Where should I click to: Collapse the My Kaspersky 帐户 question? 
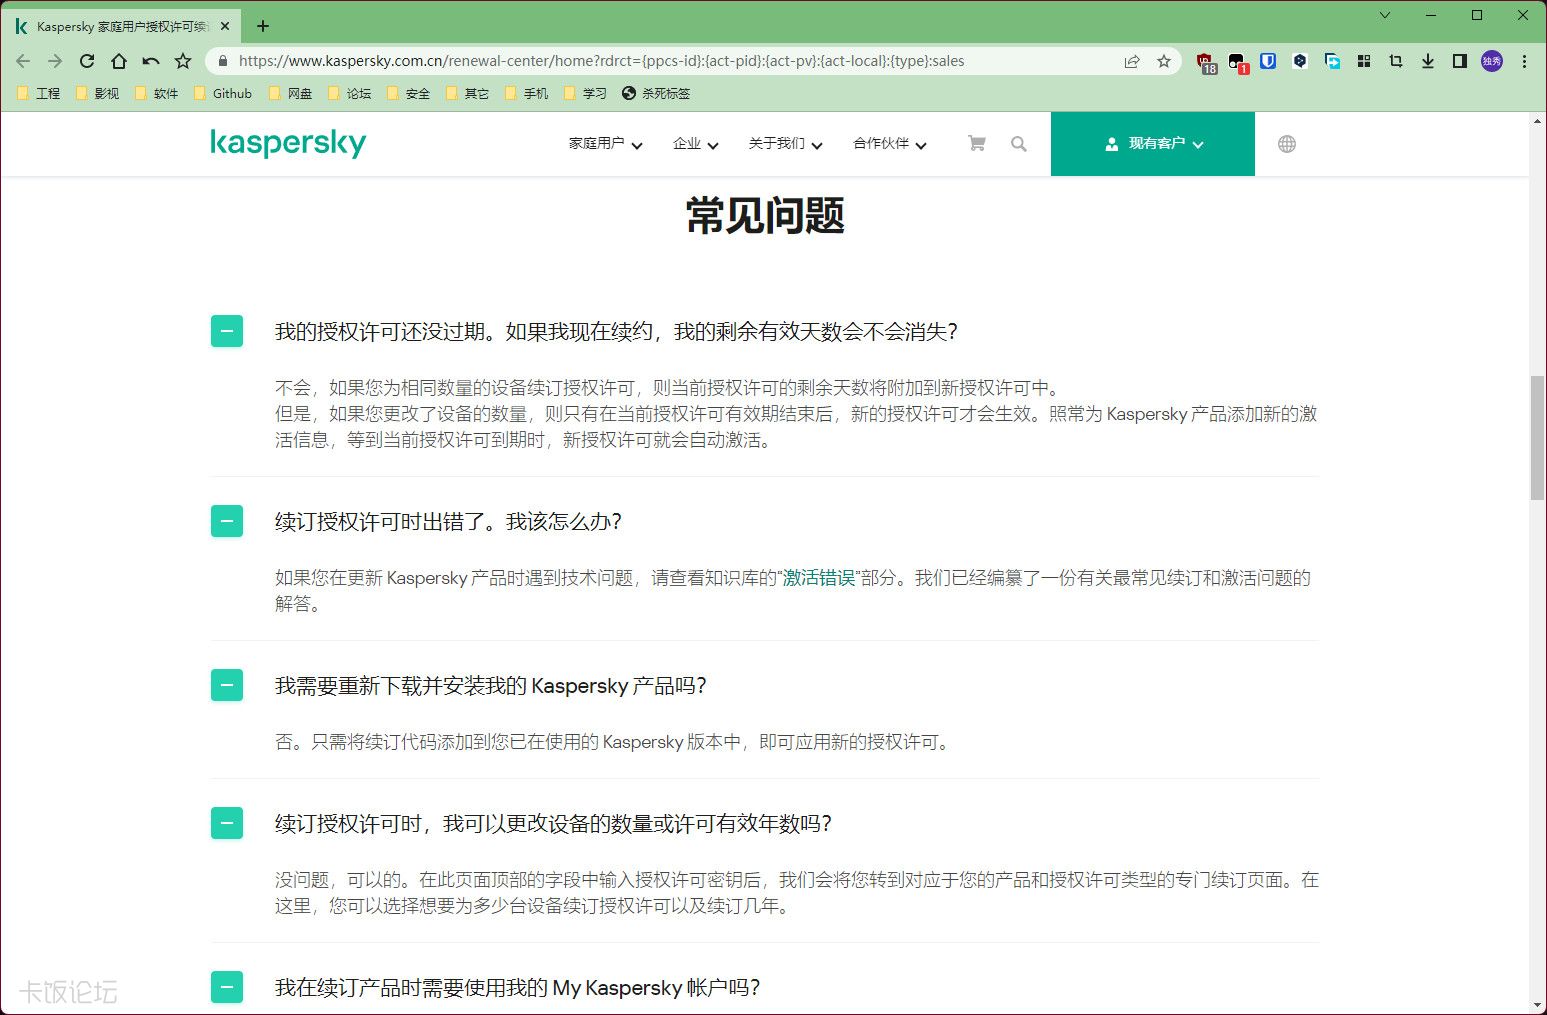[227, 987]
